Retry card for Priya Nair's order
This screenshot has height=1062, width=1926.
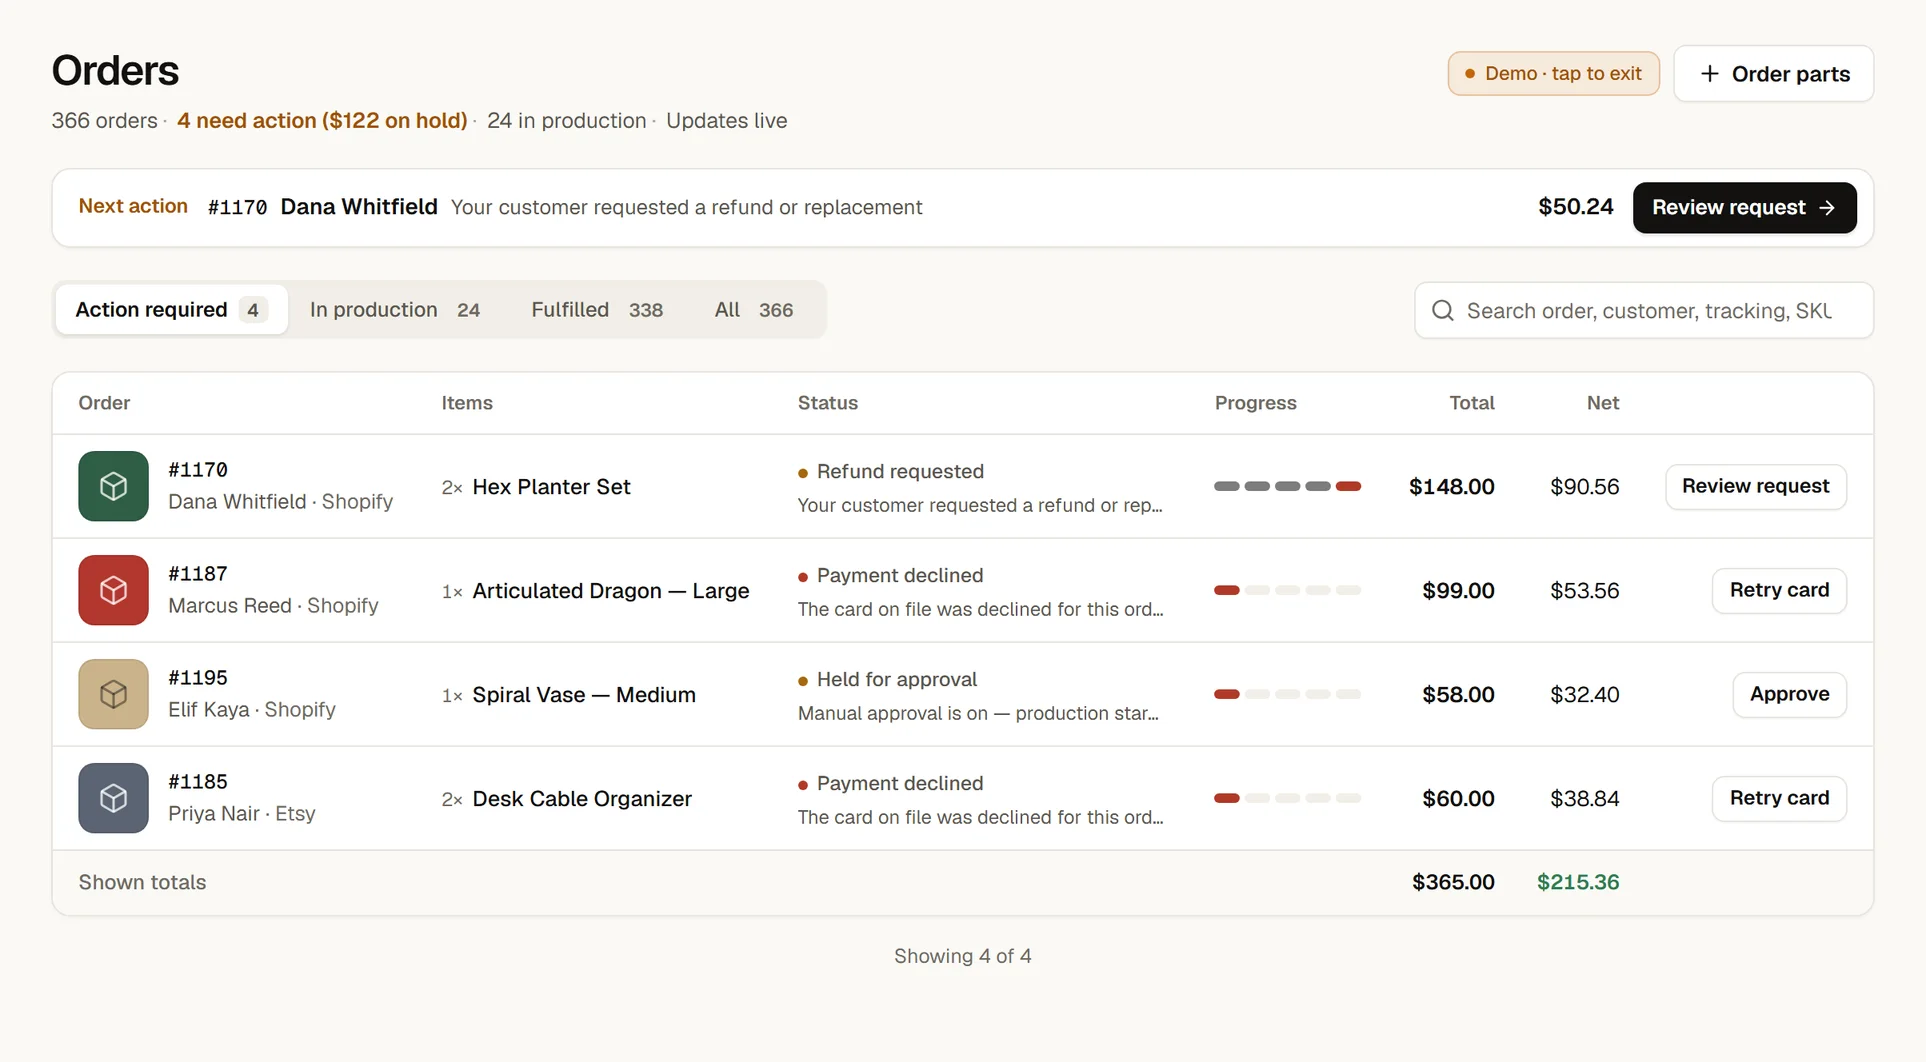pos(1779,798)
